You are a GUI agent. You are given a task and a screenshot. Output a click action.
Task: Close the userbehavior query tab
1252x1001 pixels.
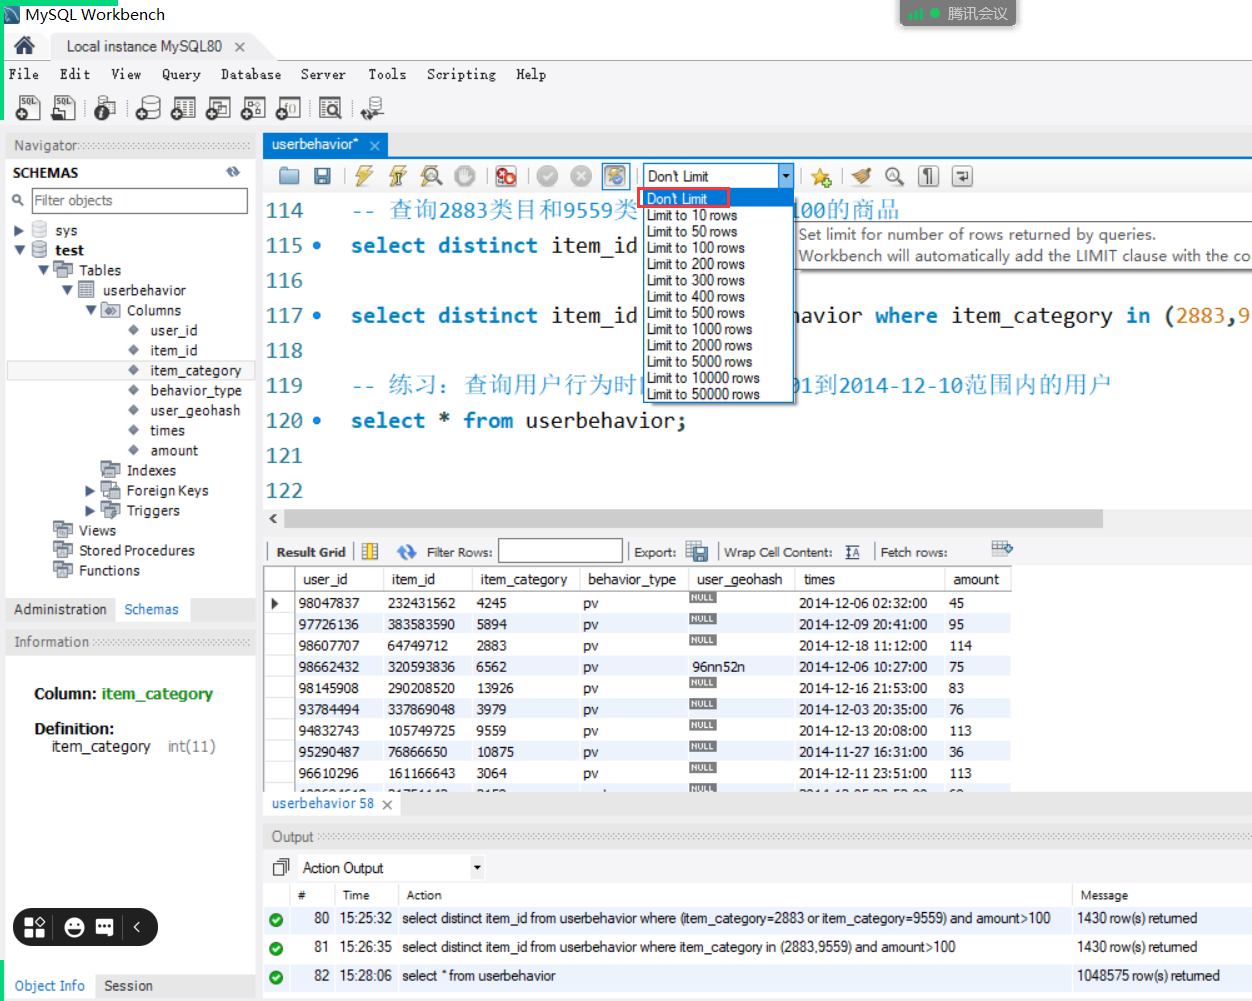374,145
